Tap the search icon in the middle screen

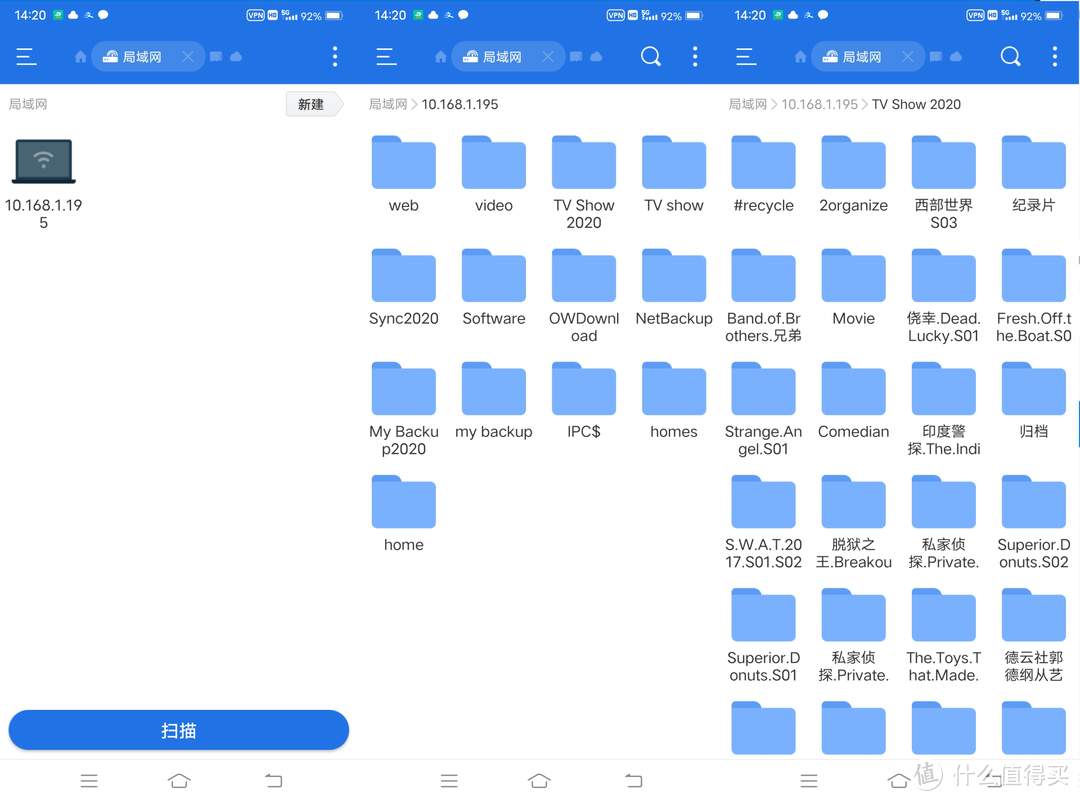coord(650,57)
